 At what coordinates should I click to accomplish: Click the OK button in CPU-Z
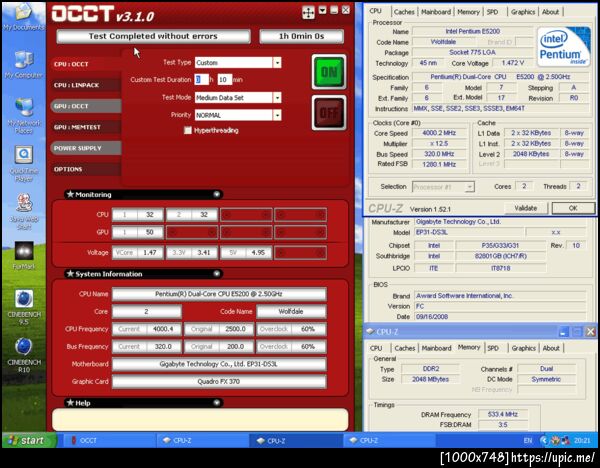click(573, 208)
